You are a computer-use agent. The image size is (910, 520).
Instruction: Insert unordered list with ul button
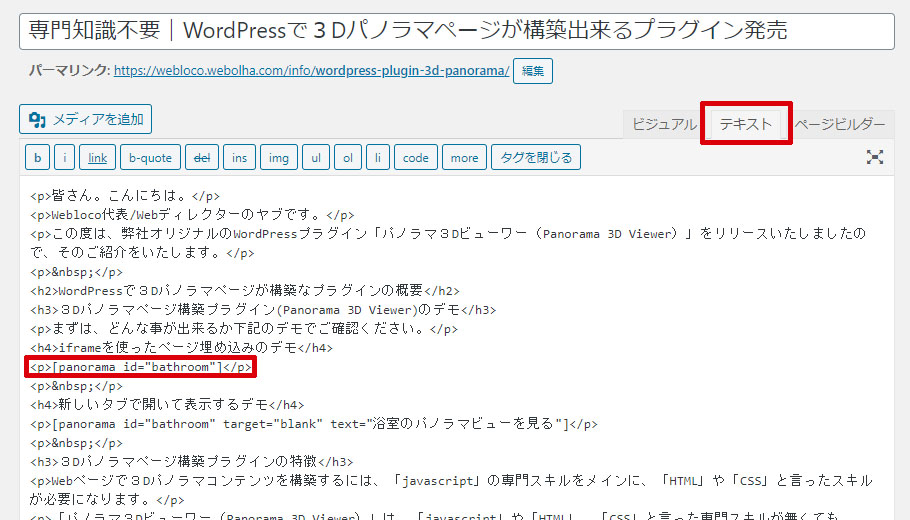tap(316, 157)
